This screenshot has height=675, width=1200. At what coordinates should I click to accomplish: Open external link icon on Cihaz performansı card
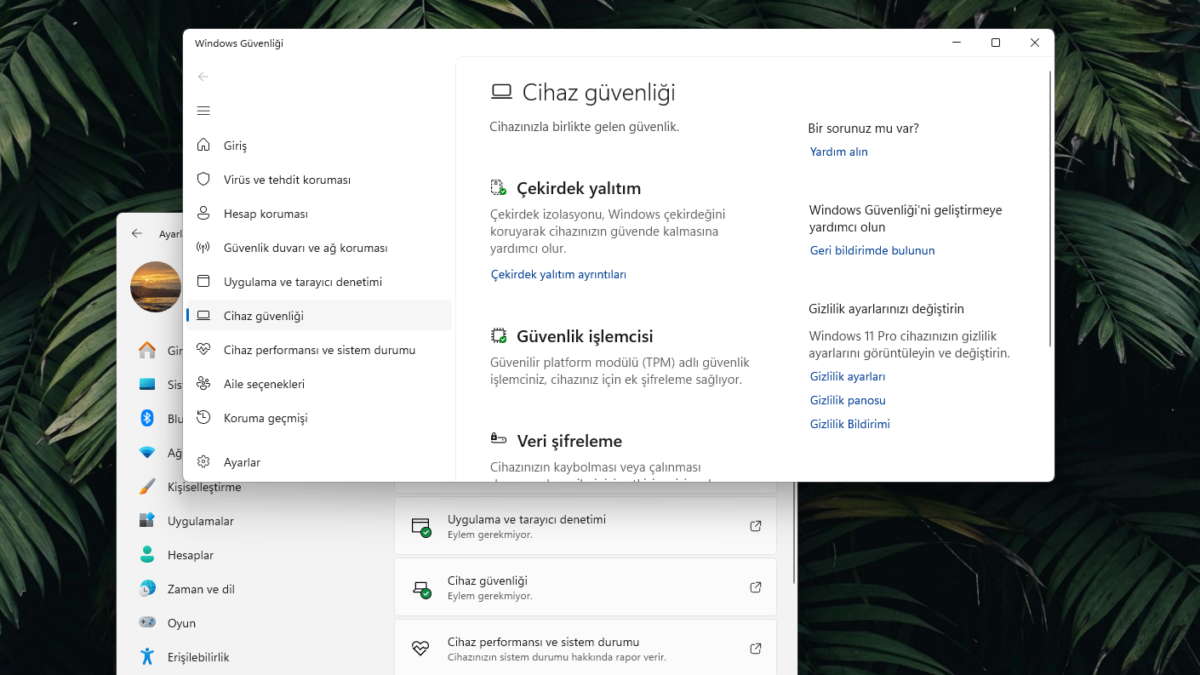coord(756,648)
